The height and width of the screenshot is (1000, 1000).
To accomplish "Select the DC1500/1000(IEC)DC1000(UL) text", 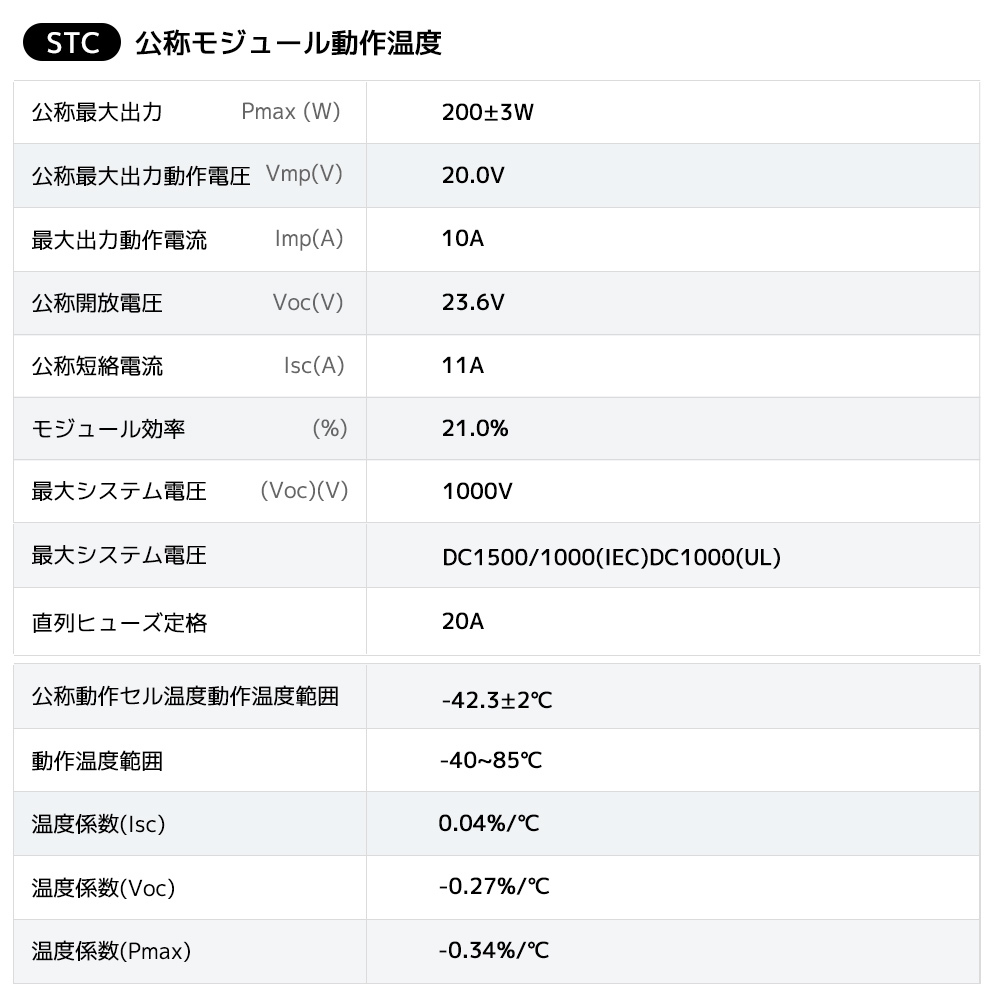I will point(611,557).
